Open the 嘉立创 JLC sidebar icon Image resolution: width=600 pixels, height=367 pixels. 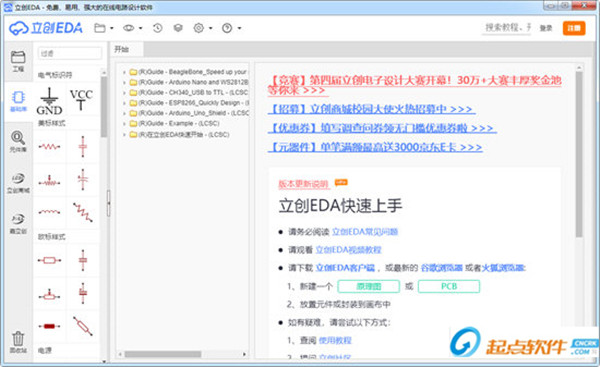click(x=18, y=223)
